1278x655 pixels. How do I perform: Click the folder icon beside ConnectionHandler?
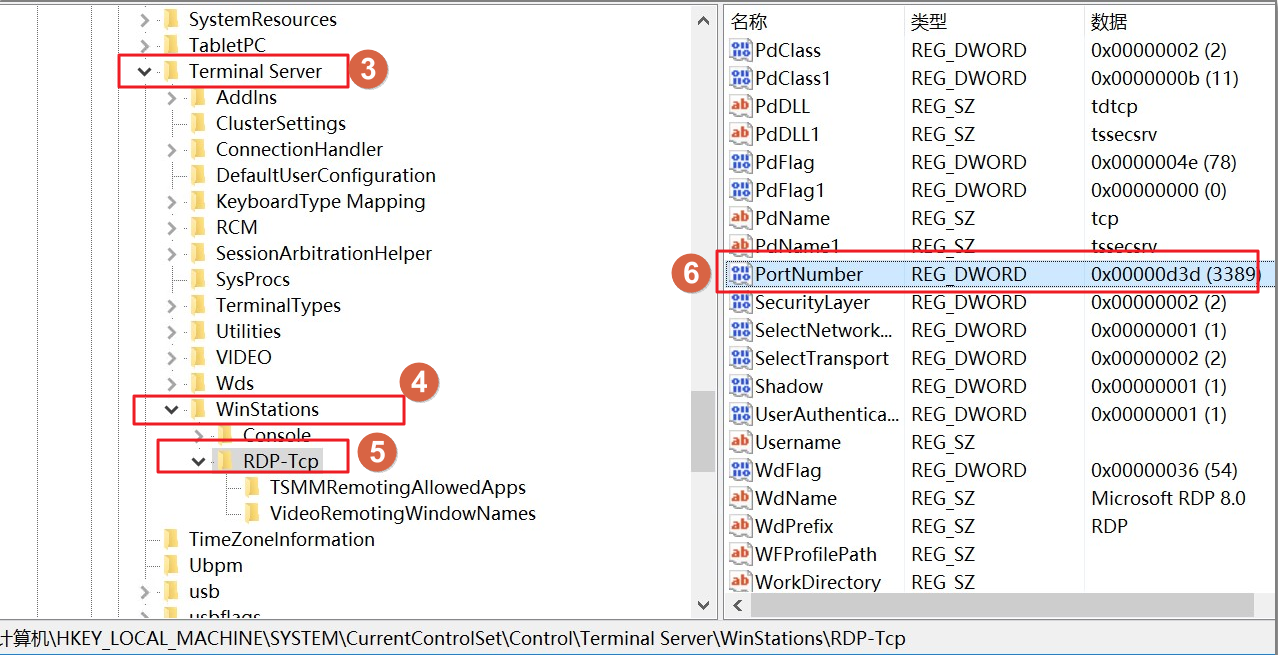pyautogui.click(x=198, y=149)
